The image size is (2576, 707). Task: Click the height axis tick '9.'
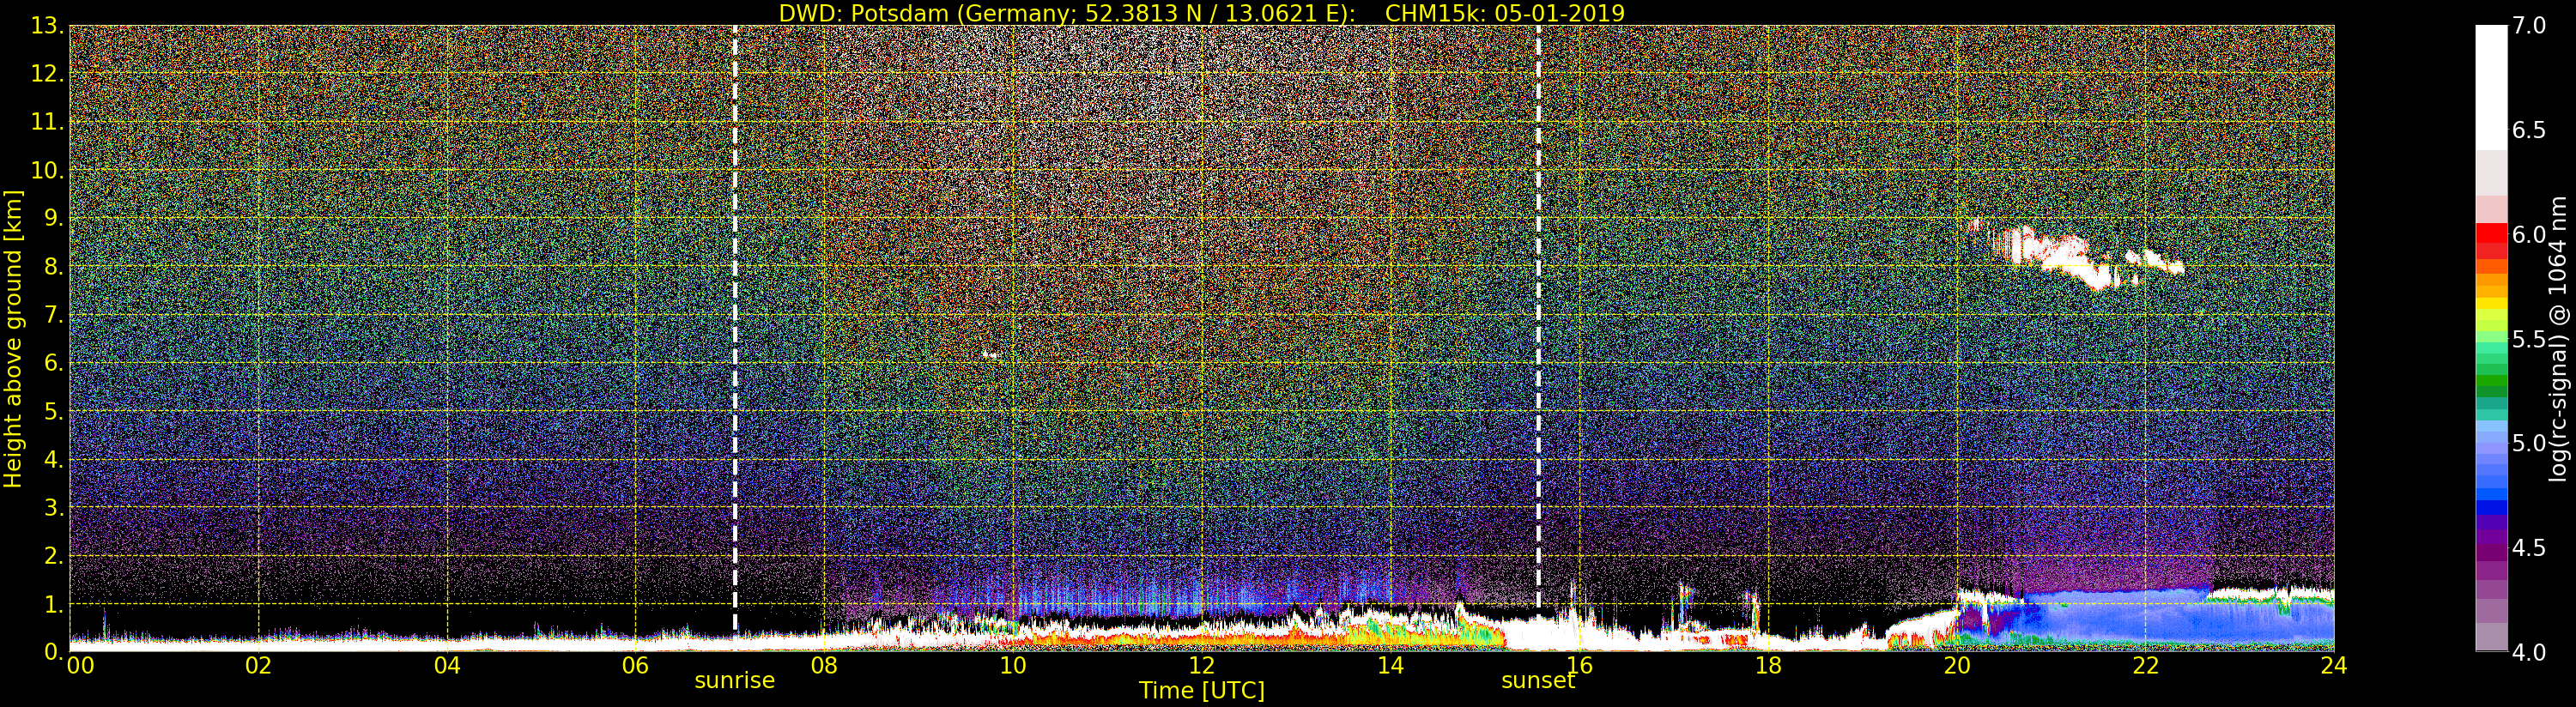tap(53, 218)
